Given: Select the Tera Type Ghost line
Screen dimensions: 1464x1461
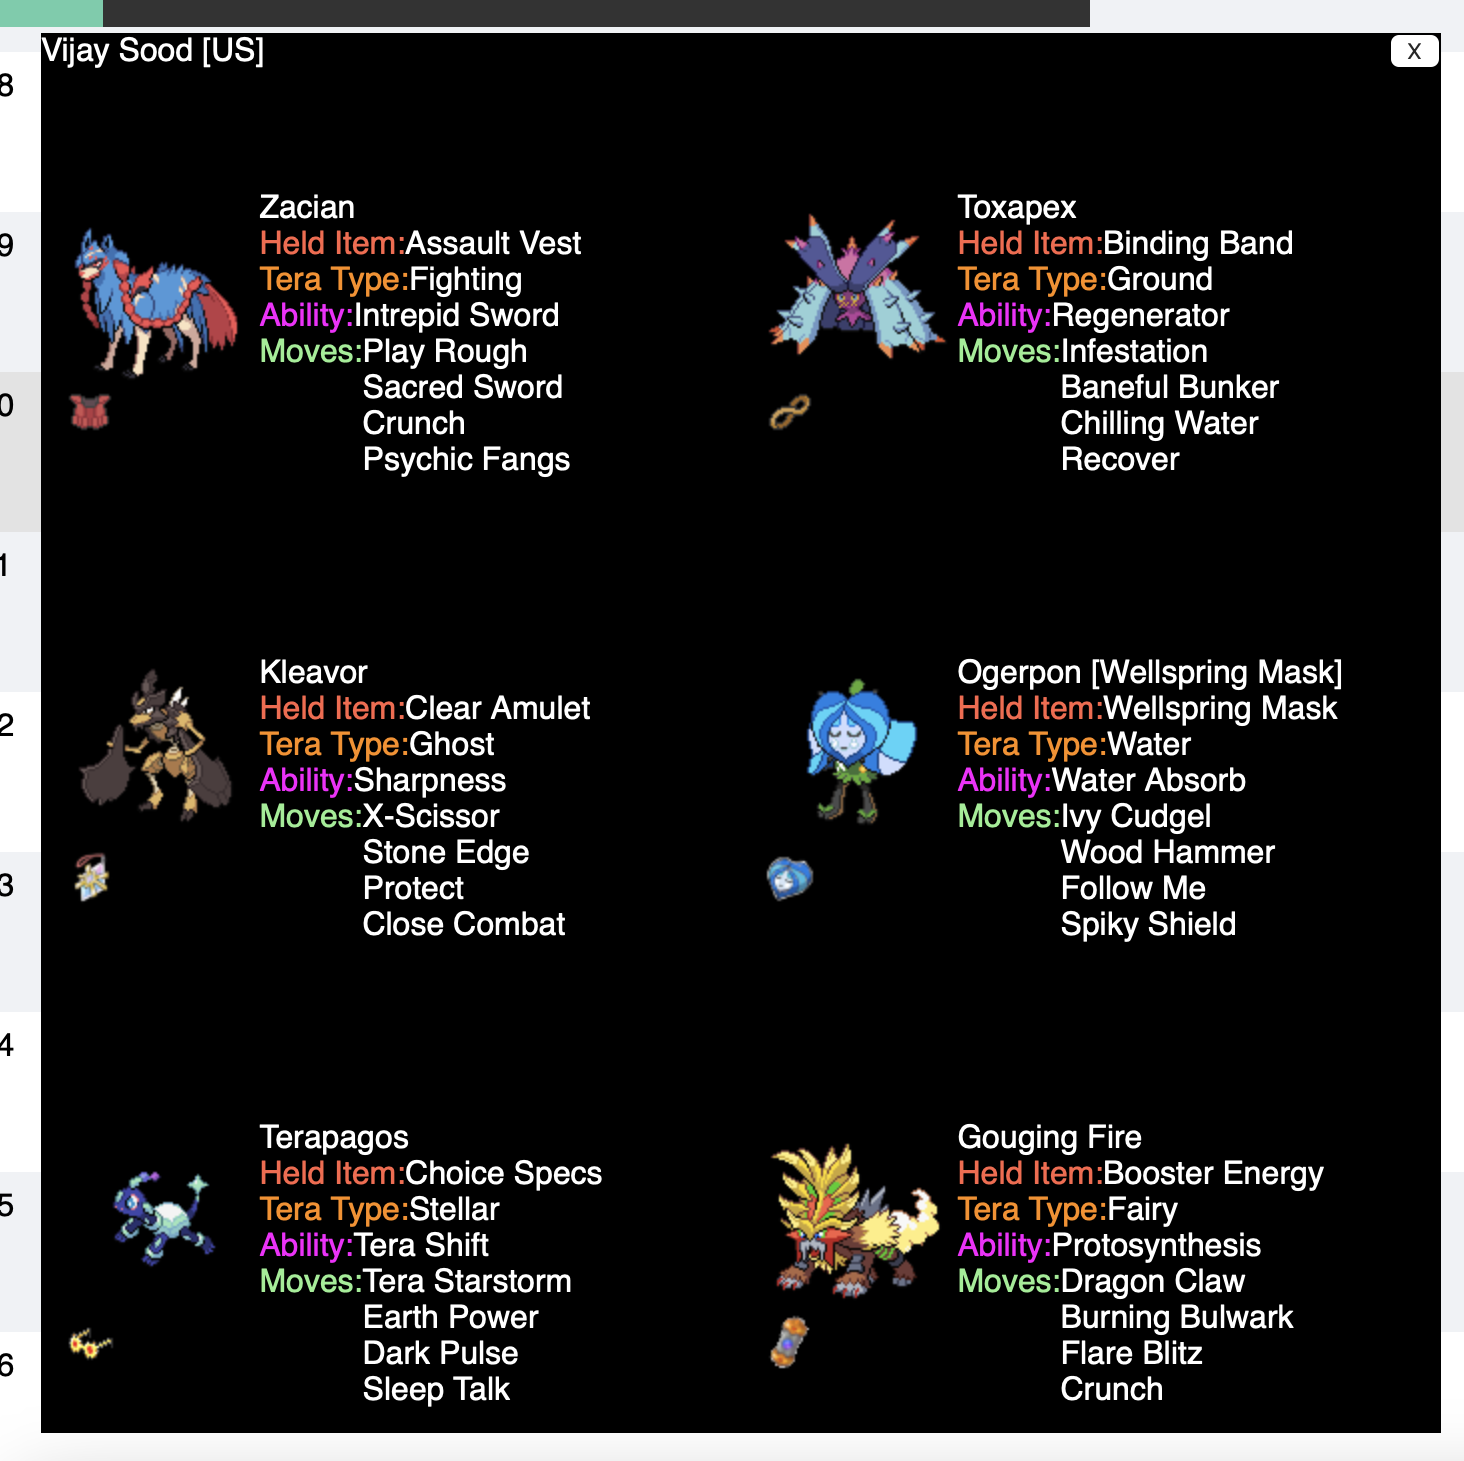Looking at the screenshot, I should 377,744.
